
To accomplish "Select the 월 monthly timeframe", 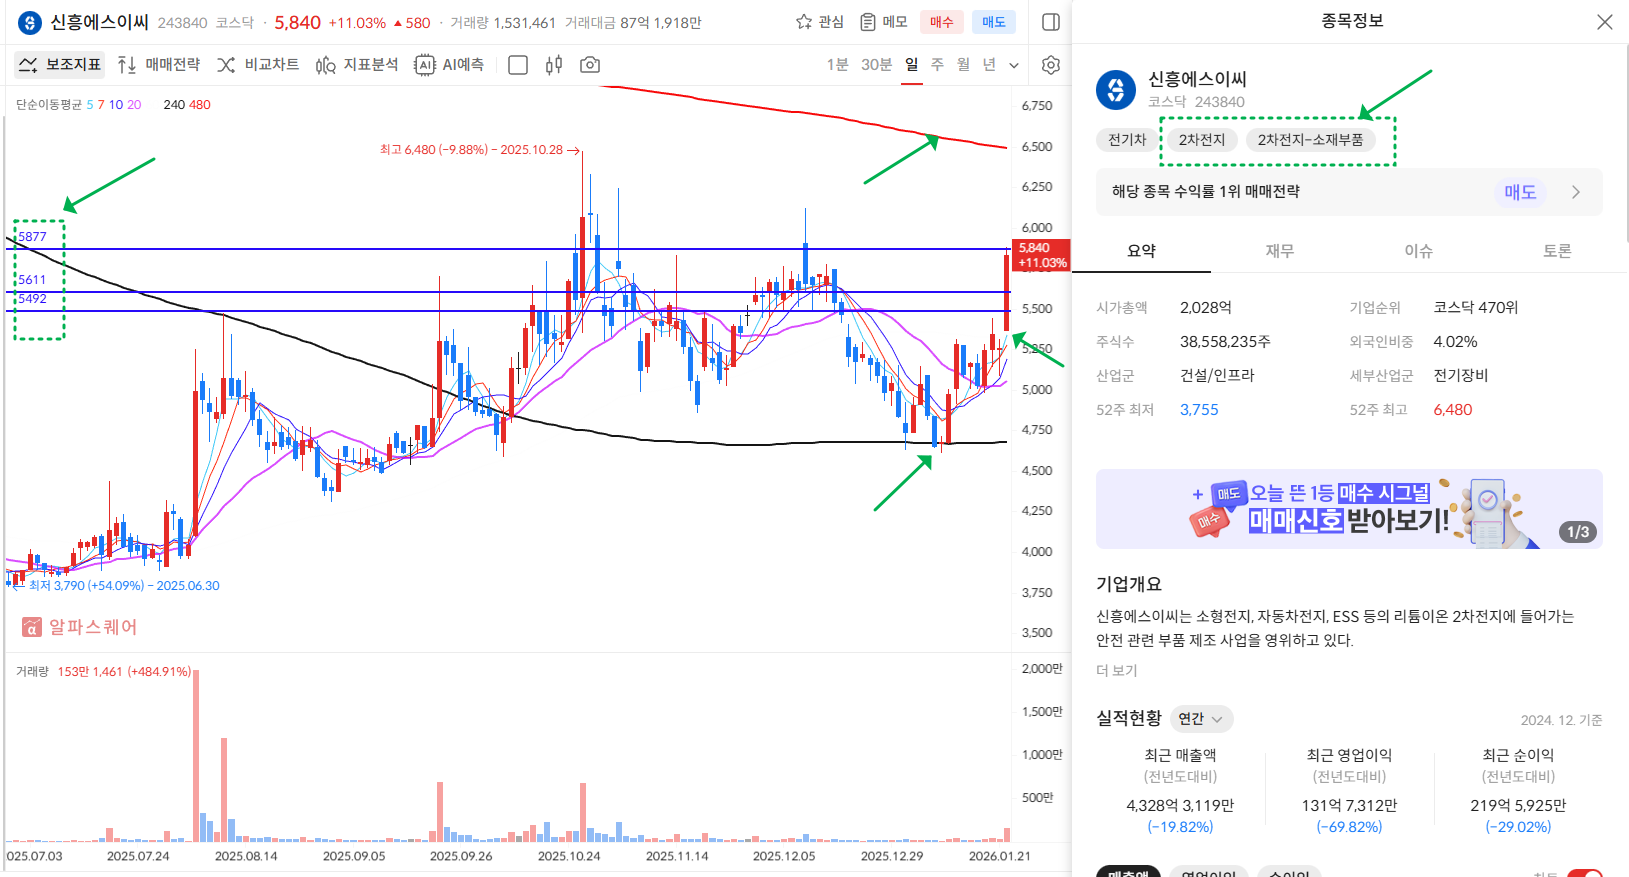I will click(963, 65).
